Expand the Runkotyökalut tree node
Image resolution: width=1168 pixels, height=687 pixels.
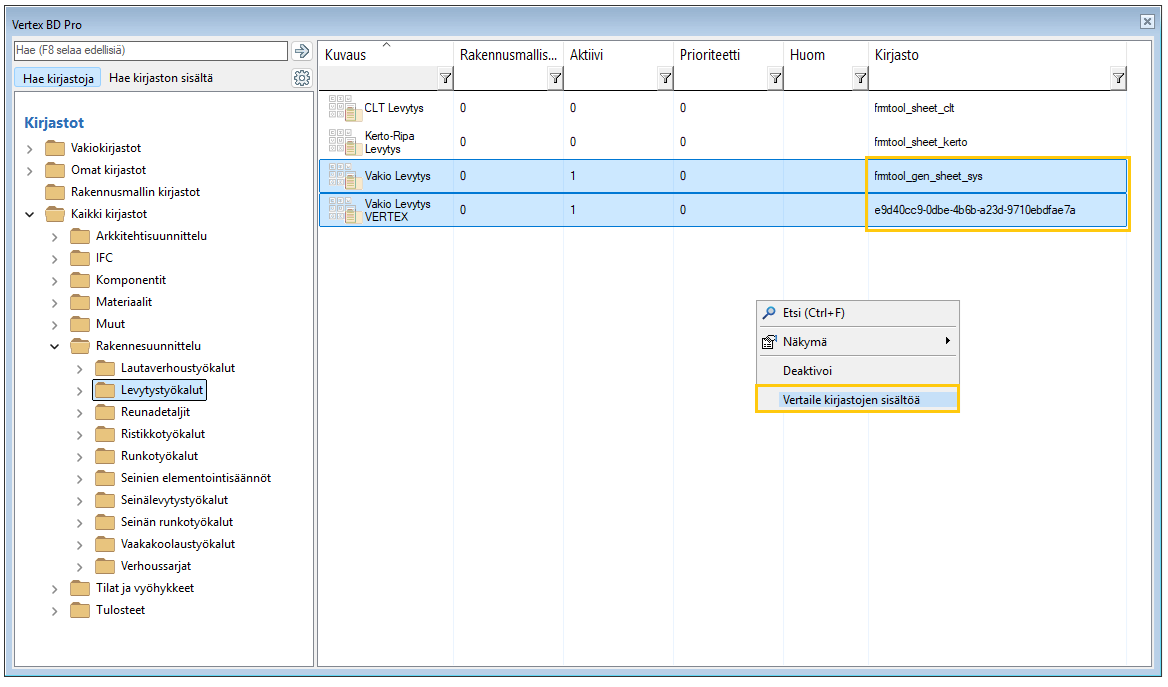click(x=80, y=457)
